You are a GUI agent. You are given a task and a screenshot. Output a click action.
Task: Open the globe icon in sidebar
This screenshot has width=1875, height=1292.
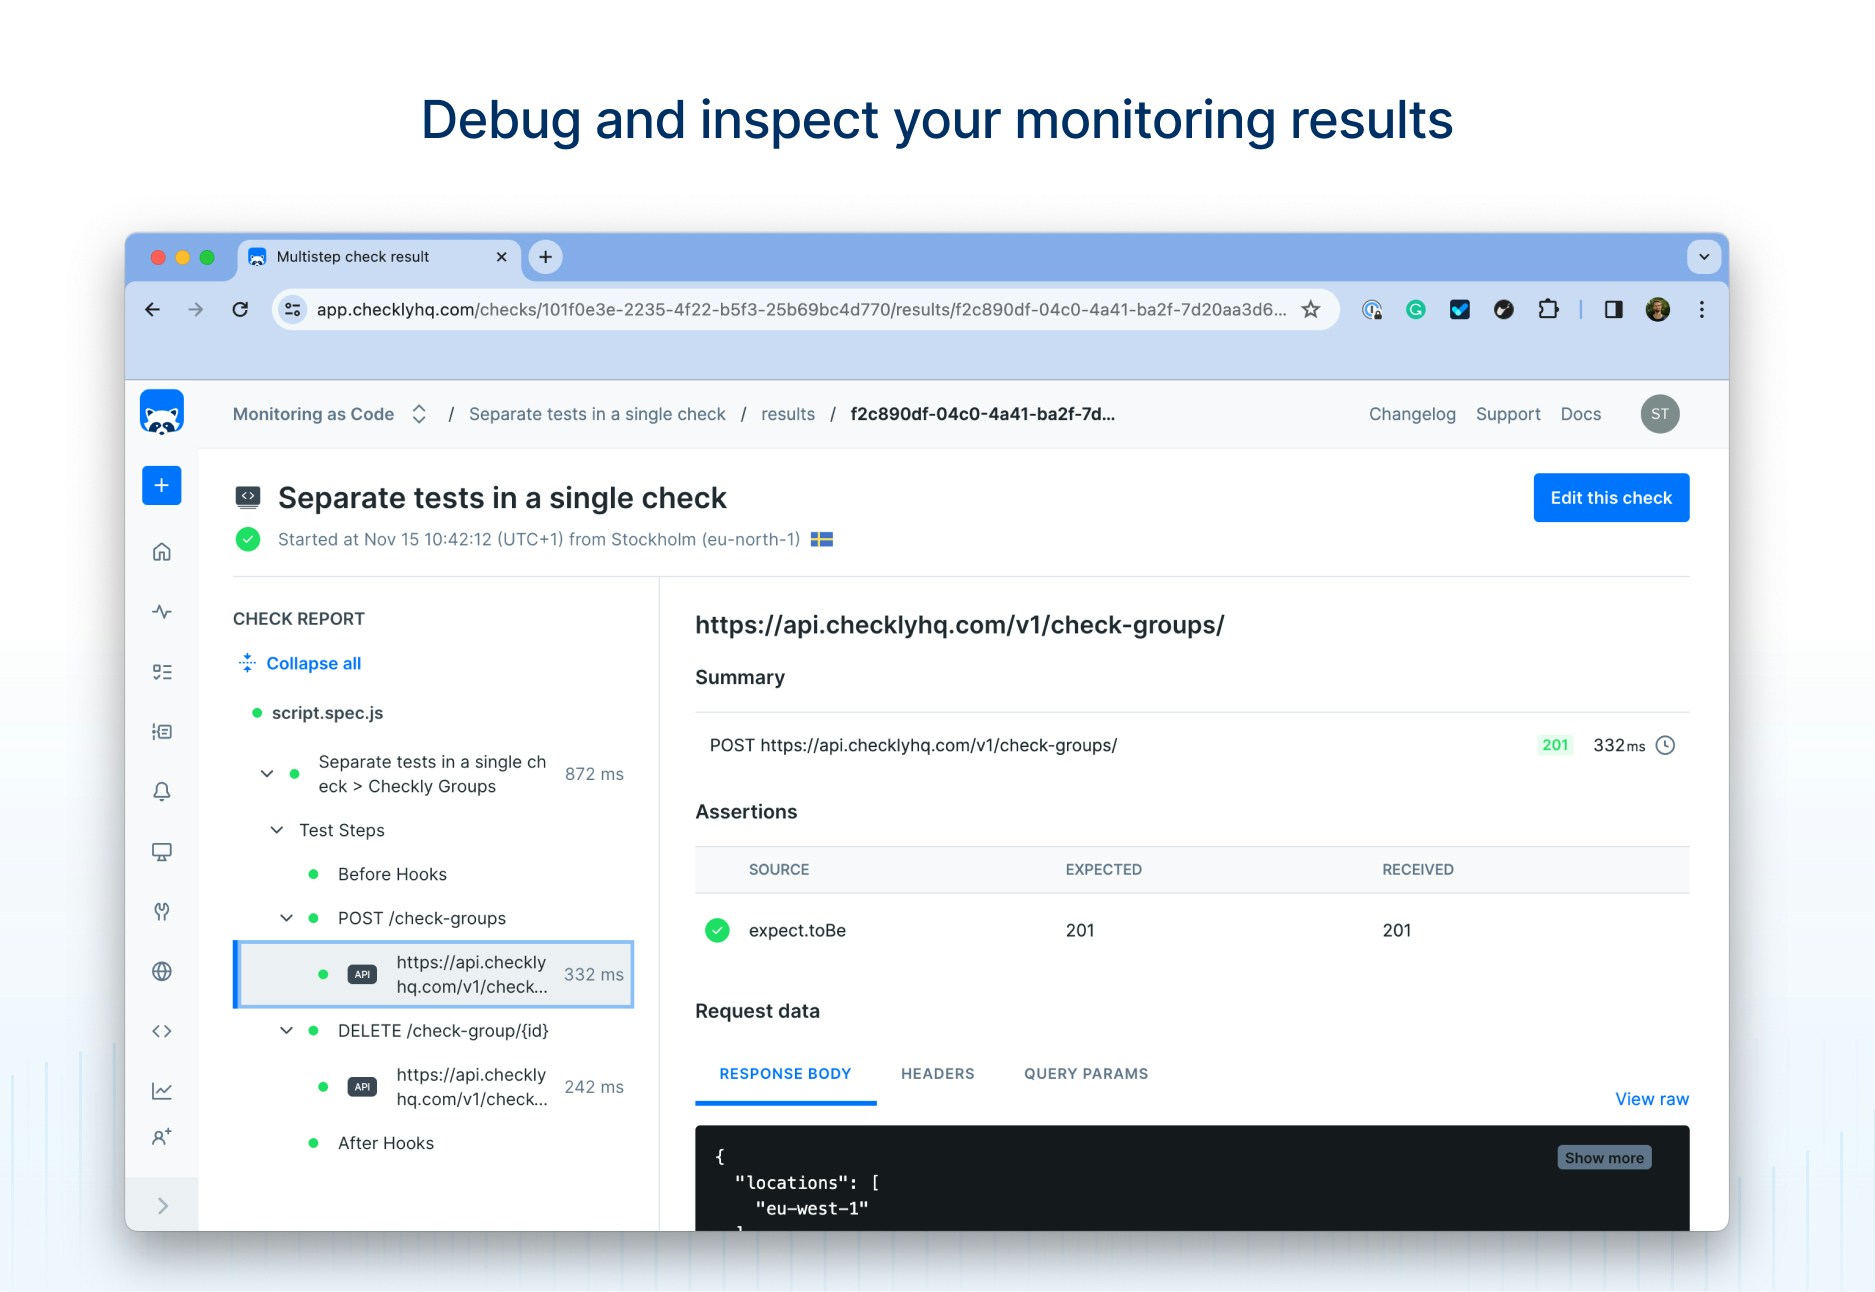tap(161, 971)
